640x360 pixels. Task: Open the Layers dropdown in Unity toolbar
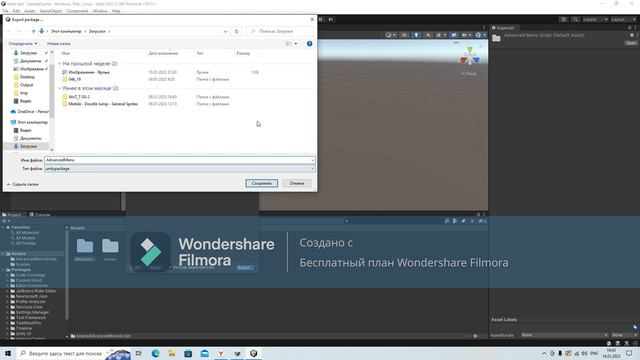tap(595, 19)
